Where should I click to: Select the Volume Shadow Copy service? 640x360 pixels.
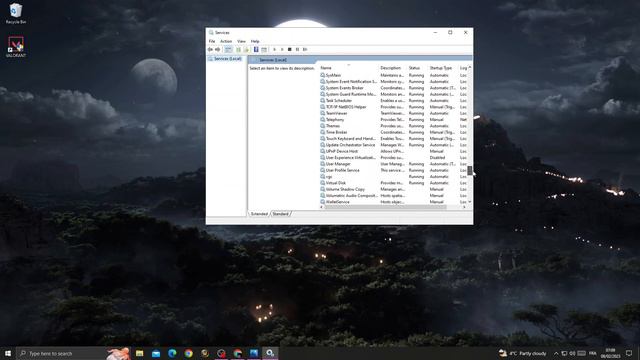393,189
